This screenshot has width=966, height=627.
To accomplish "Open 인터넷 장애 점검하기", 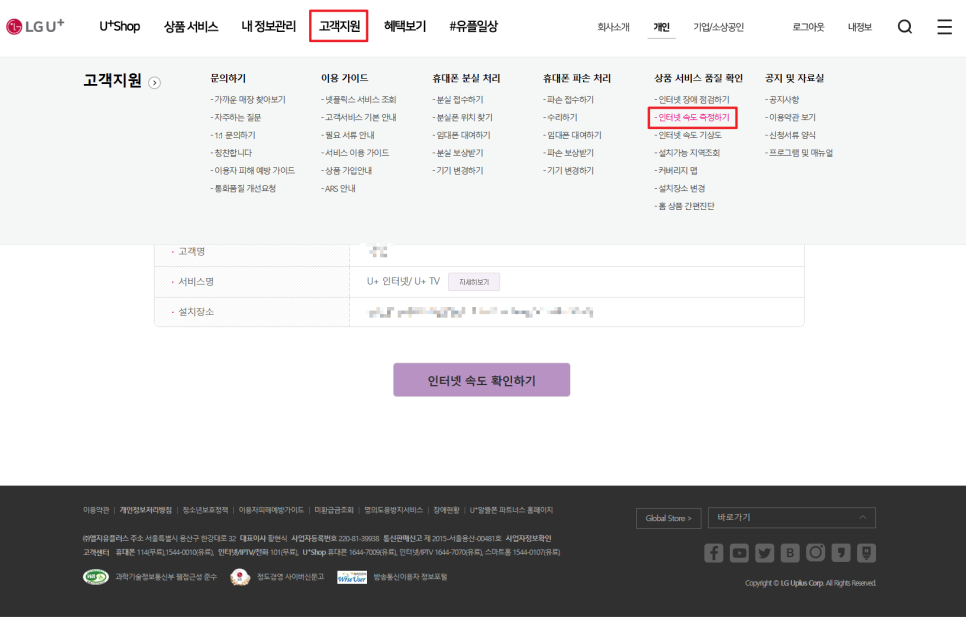I will (x=692, y=100).
